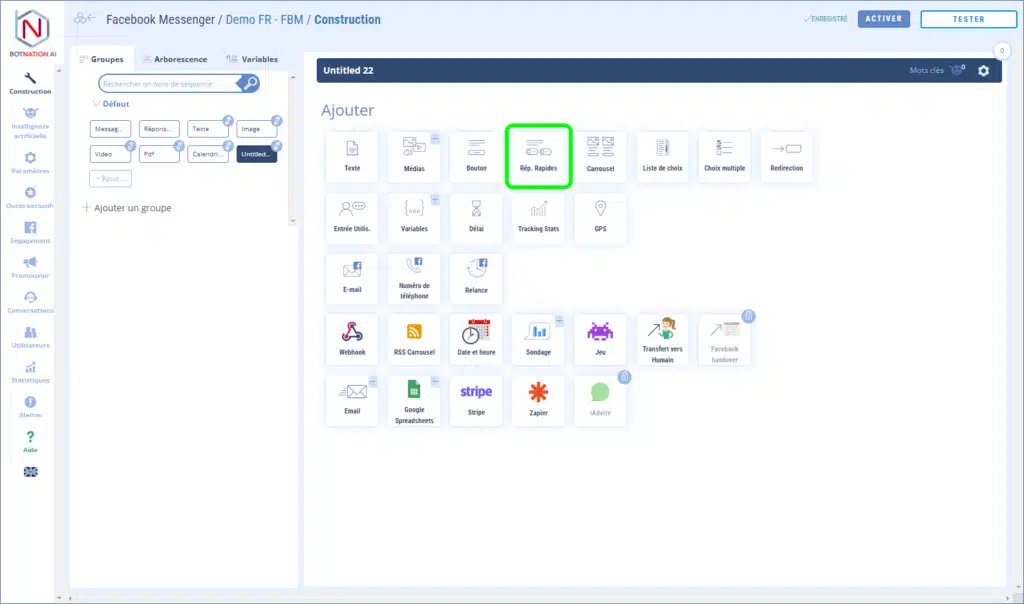
Task: Open Statistiques in the left sidebar
Action: point(30,372)
